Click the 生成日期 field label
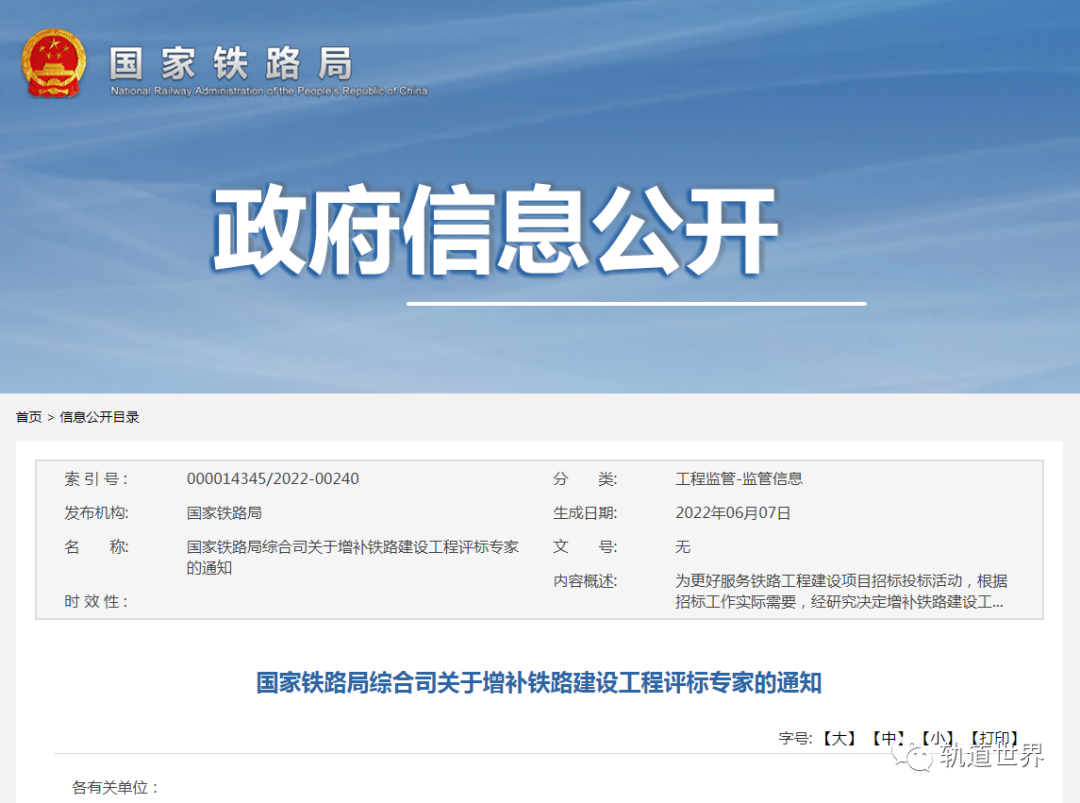Viewport: 1080px width, 803px height. [585, 513]
